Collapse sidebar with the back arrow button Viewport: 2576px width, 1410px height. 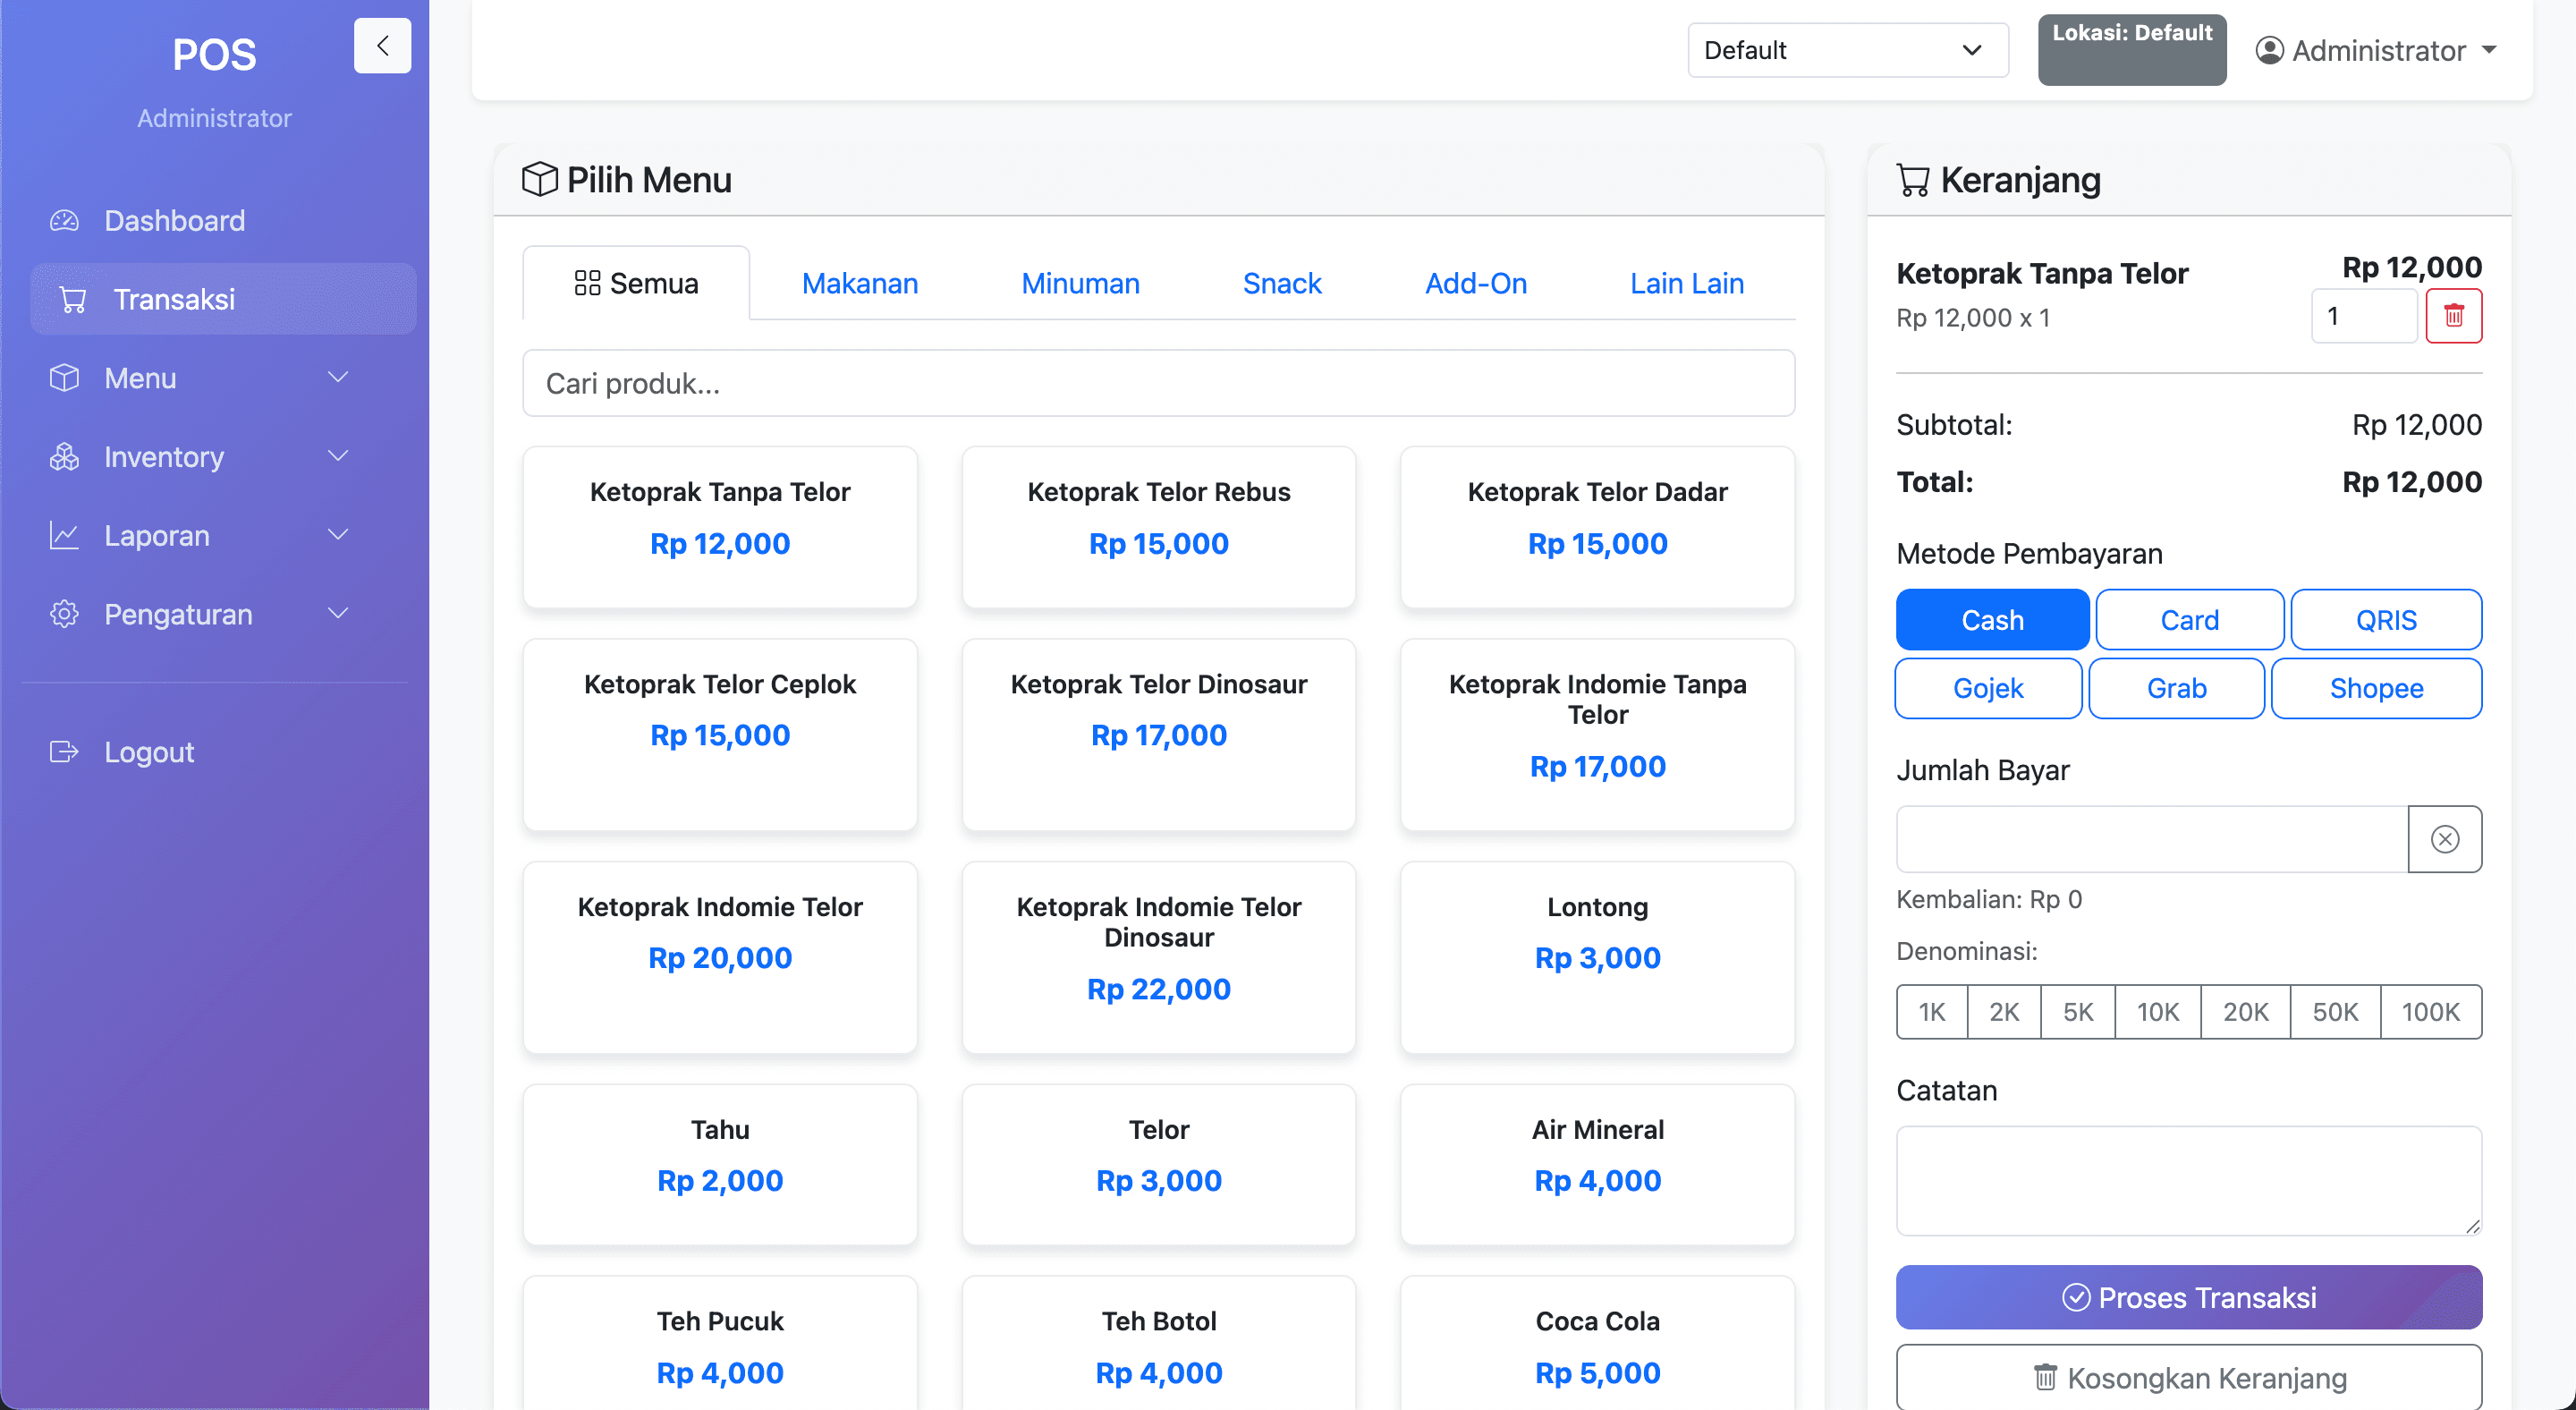pyautogui.click(x=382, y=46)
